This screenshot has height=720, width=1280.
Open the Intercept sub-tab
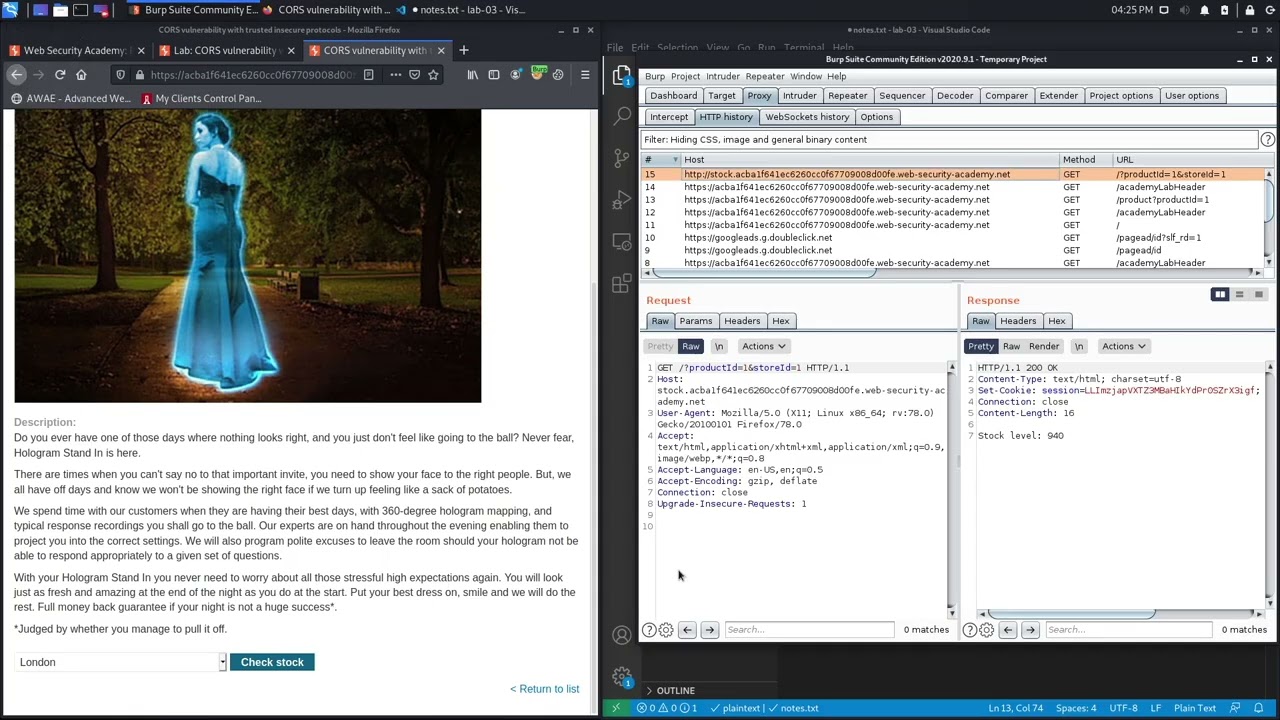669,117
